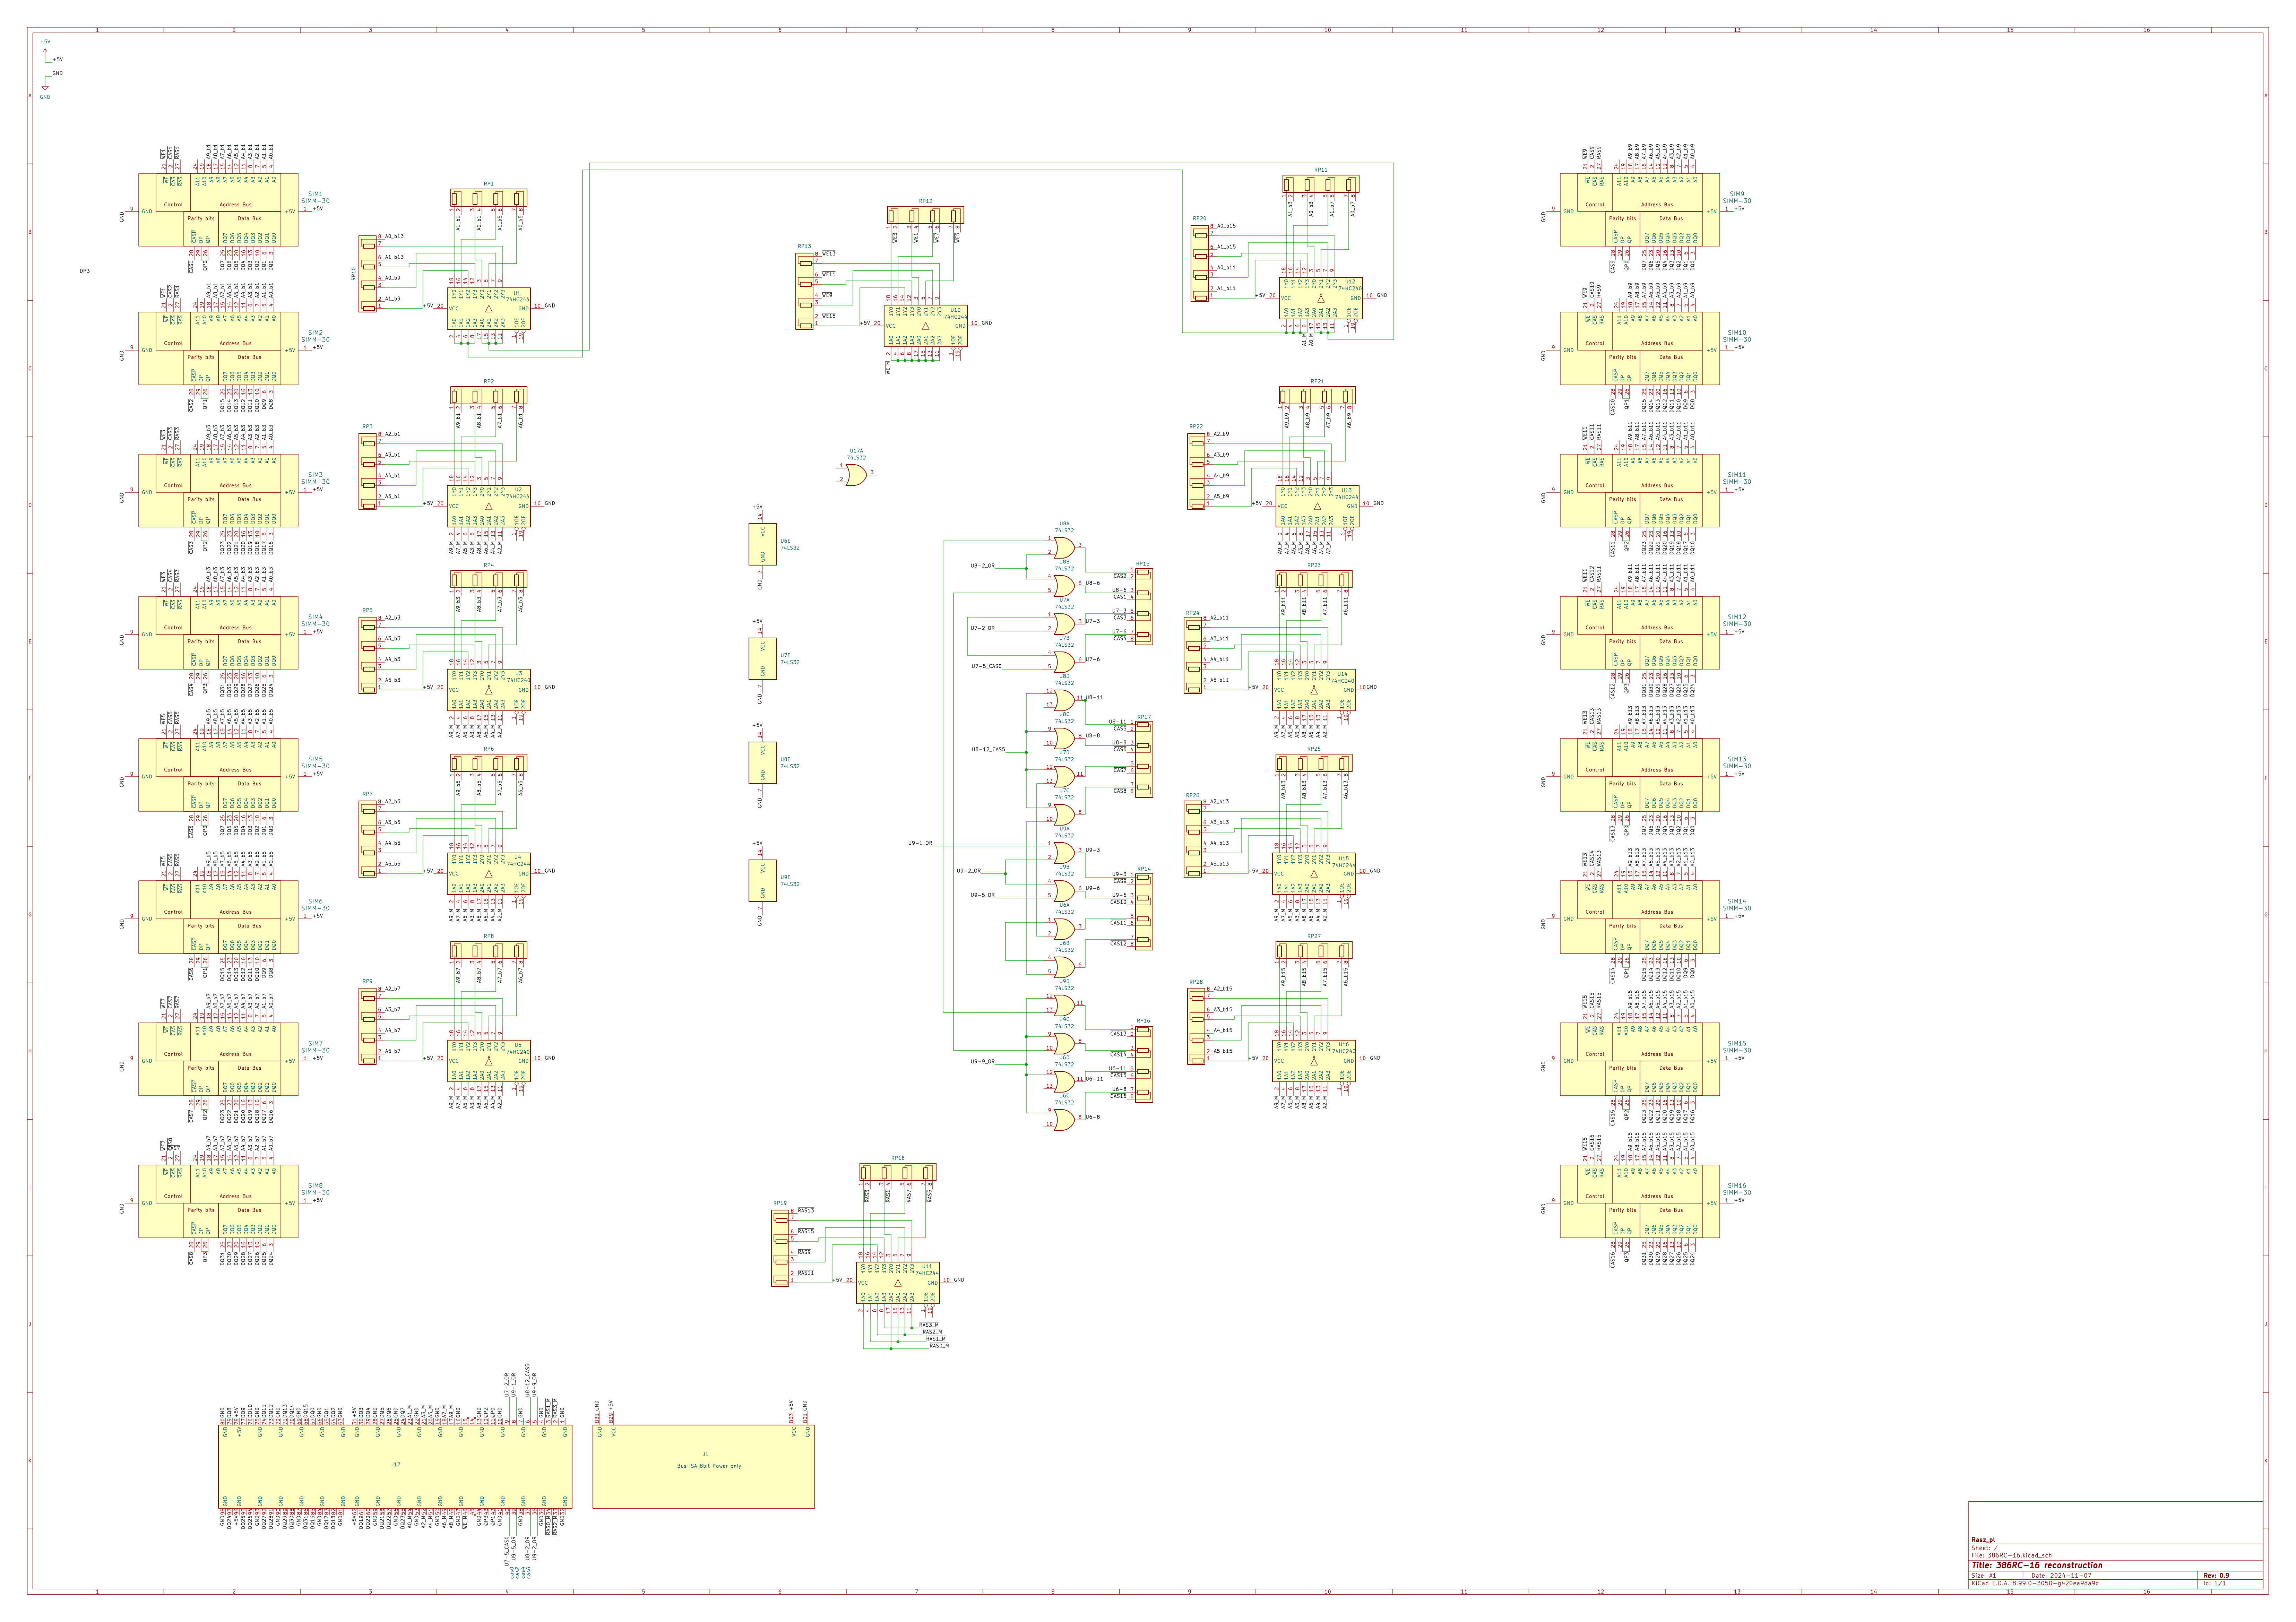Click the U3 74HC240 buffer chip
This screenshot has height=1622, width=2296.
tap(489, 690)
